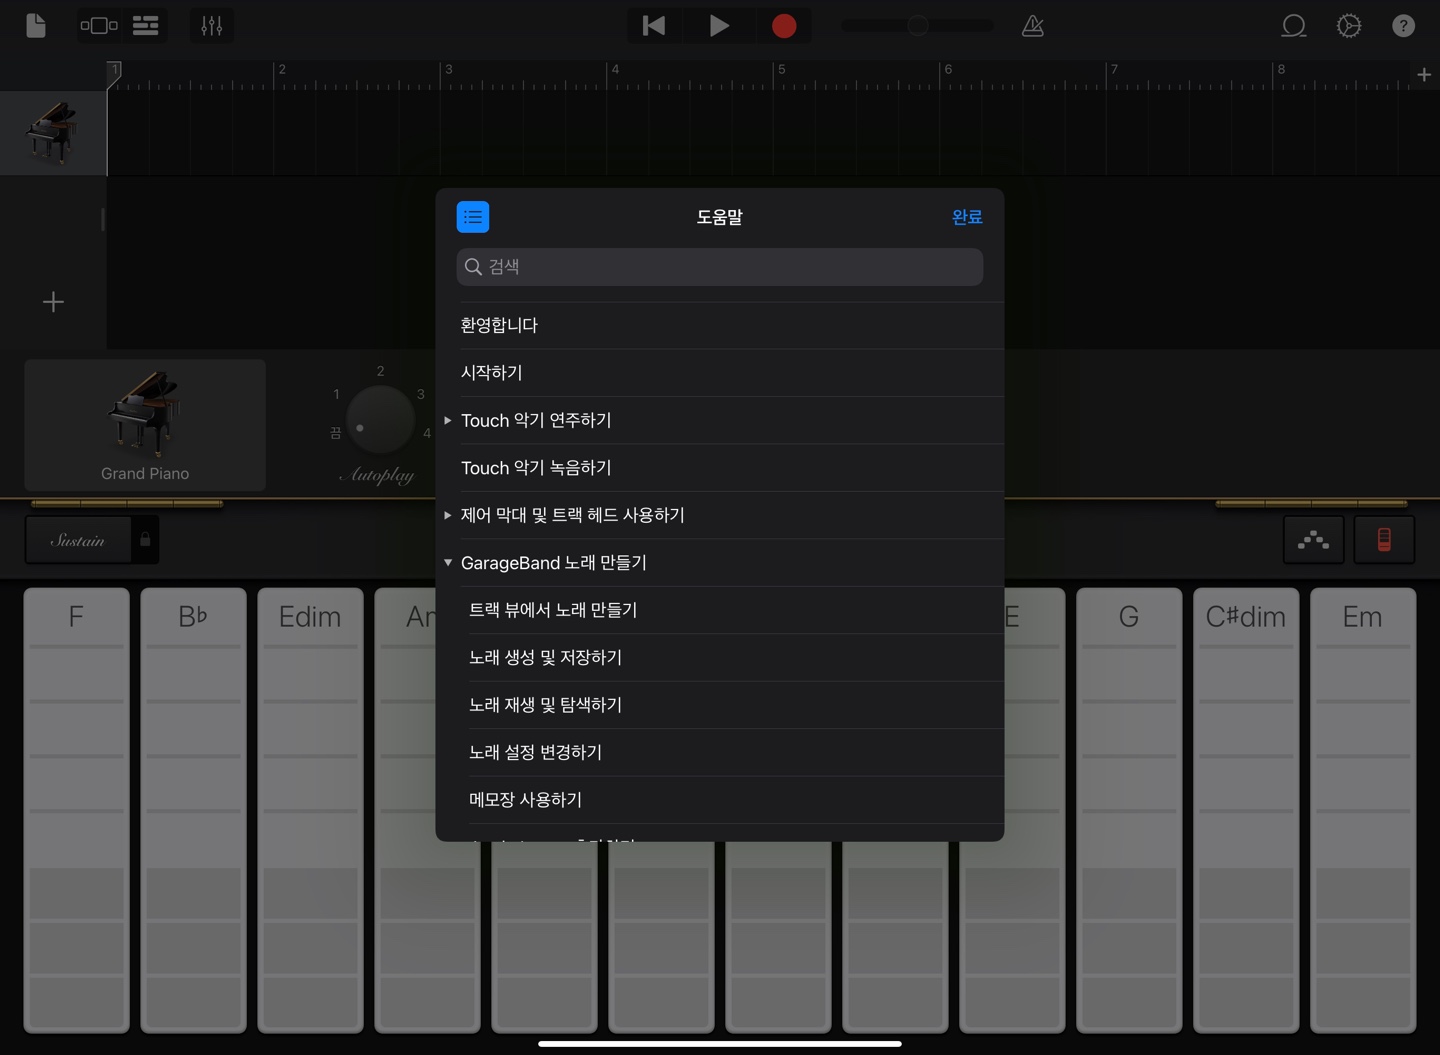Add a new track with plus button

(x=53, y=302)
